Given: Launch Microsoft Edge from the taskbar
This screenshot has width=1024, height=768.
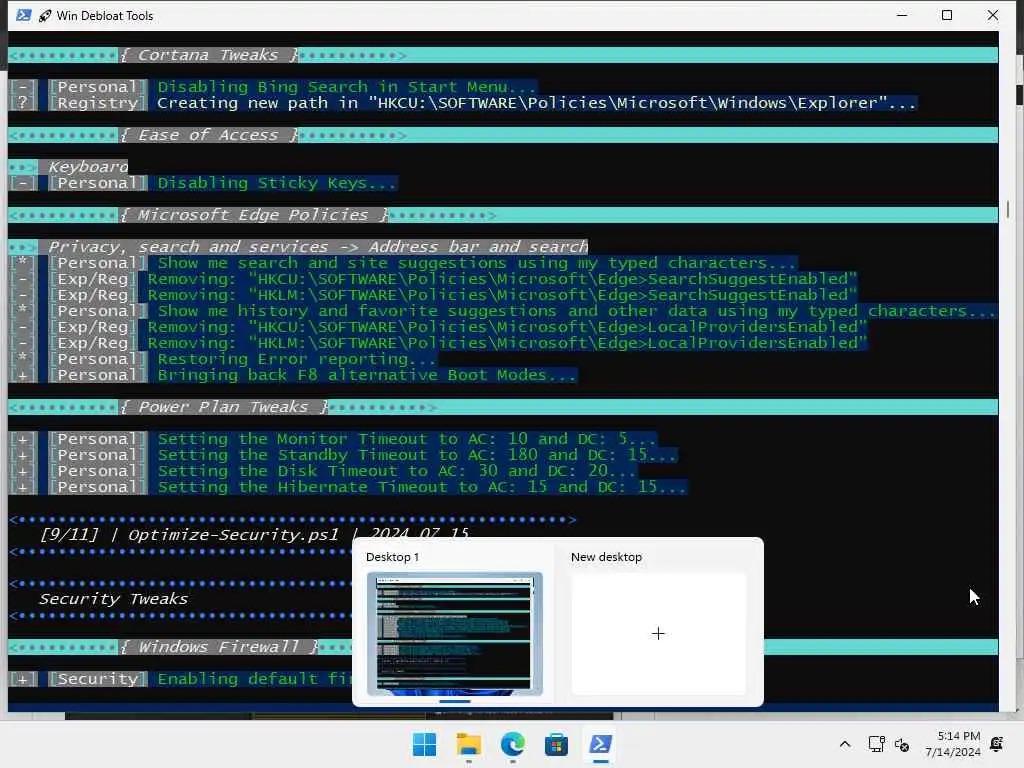Looking at the screenshot, I should point(513,744).
